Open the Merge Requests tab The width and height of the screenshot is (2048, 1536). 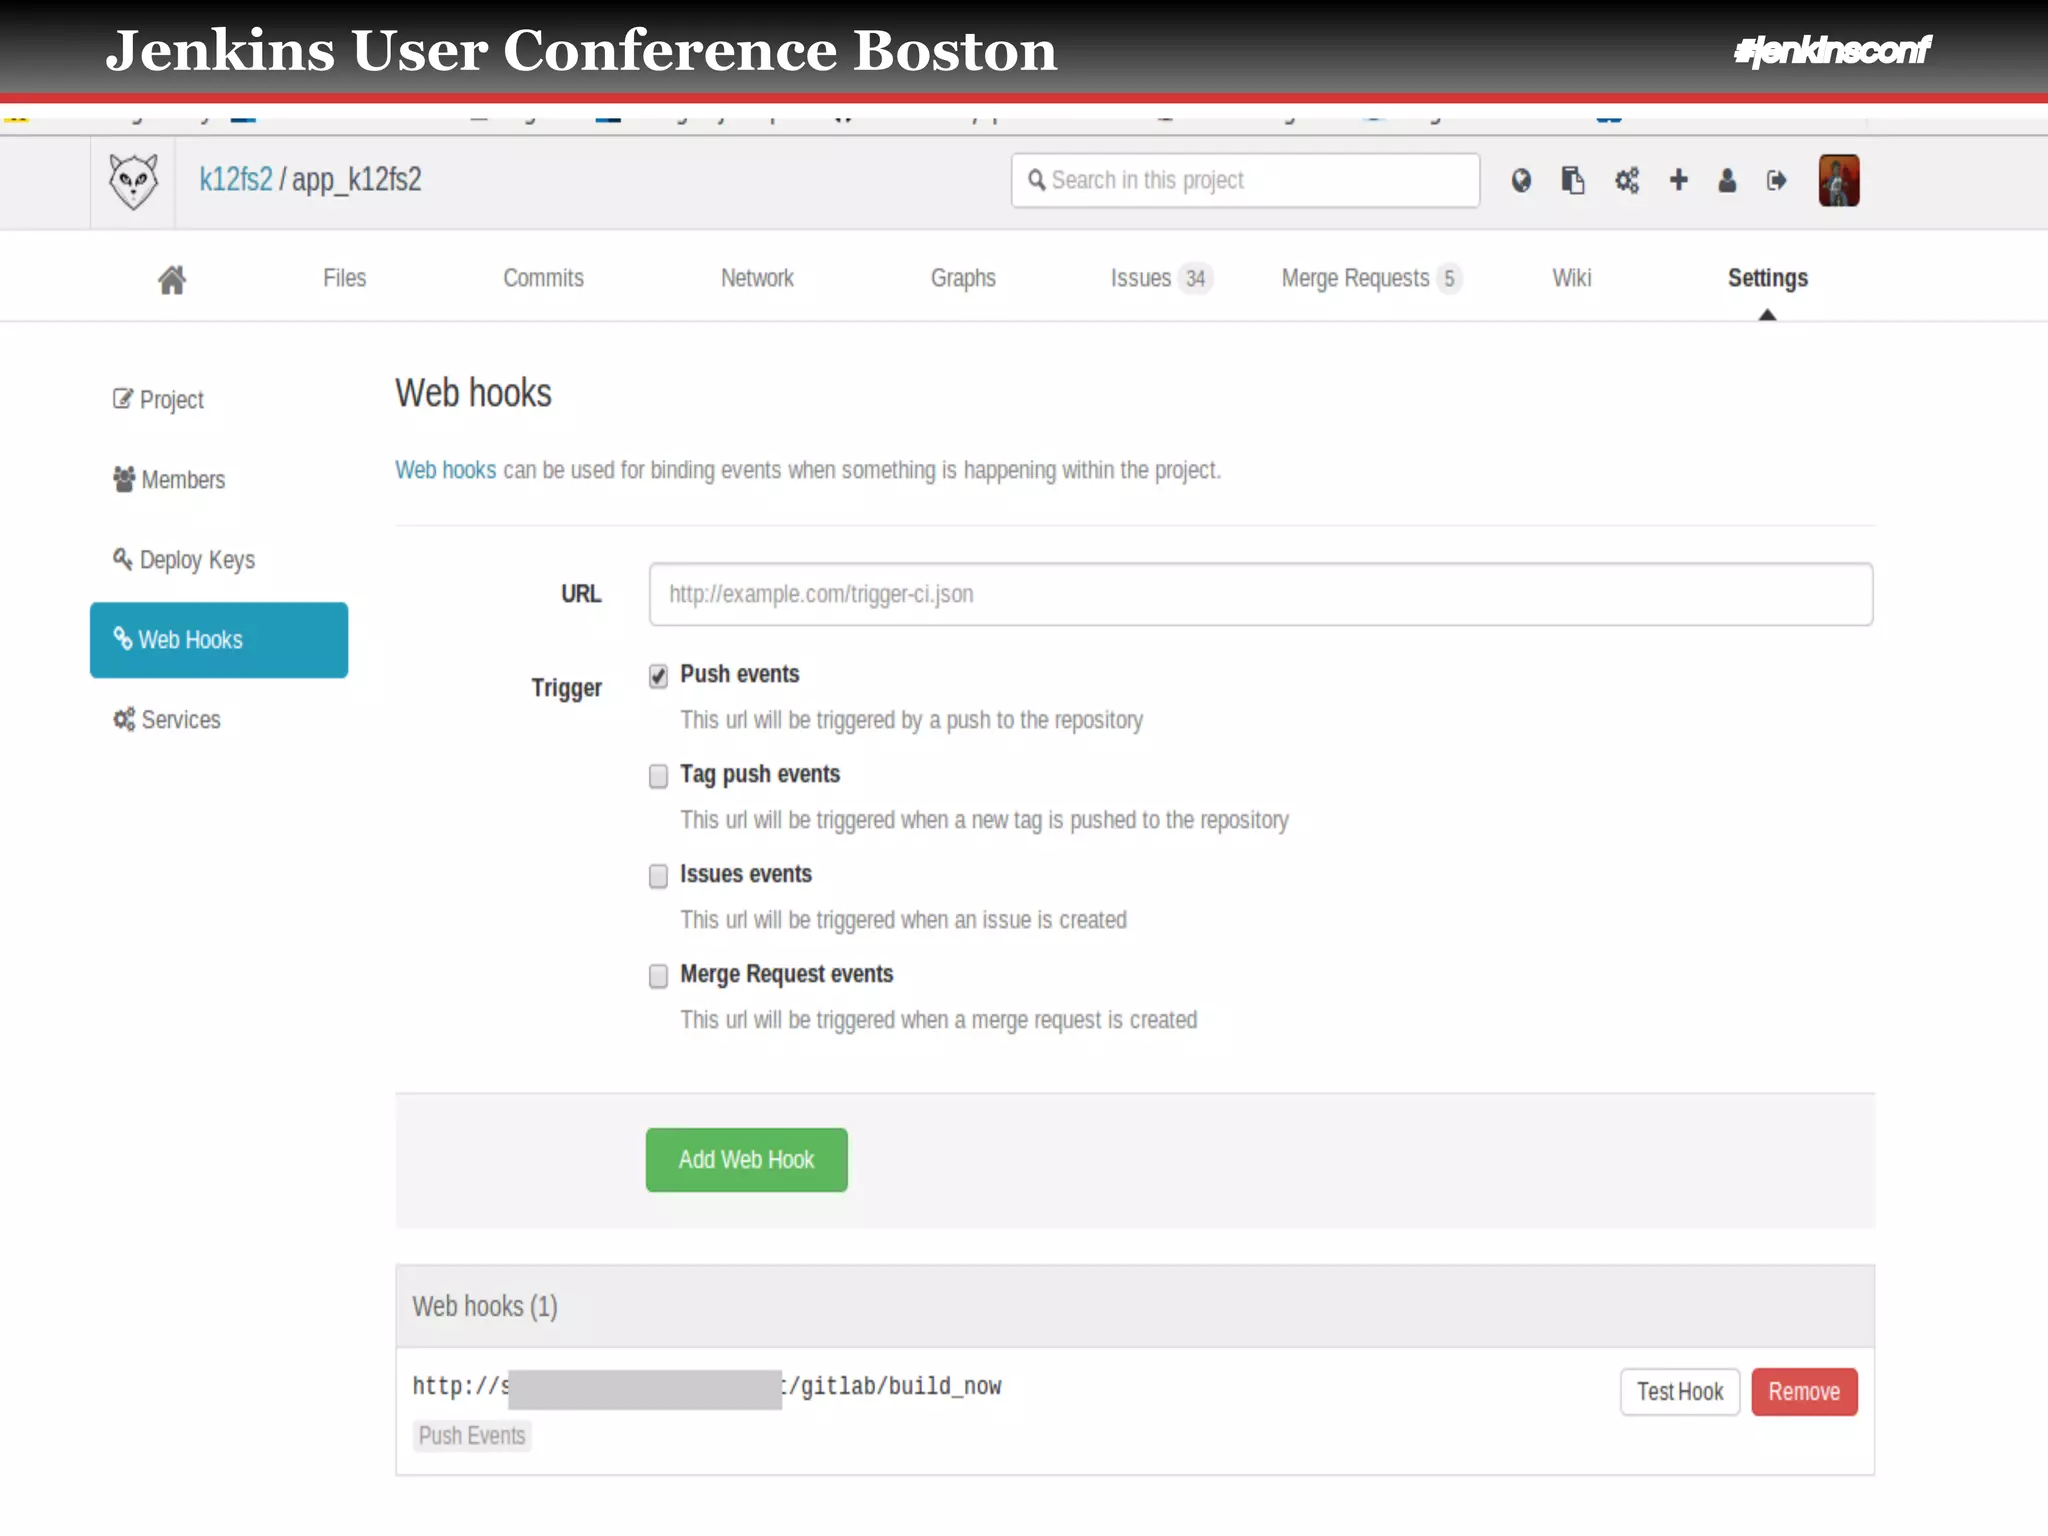[x=1371, y=278]
